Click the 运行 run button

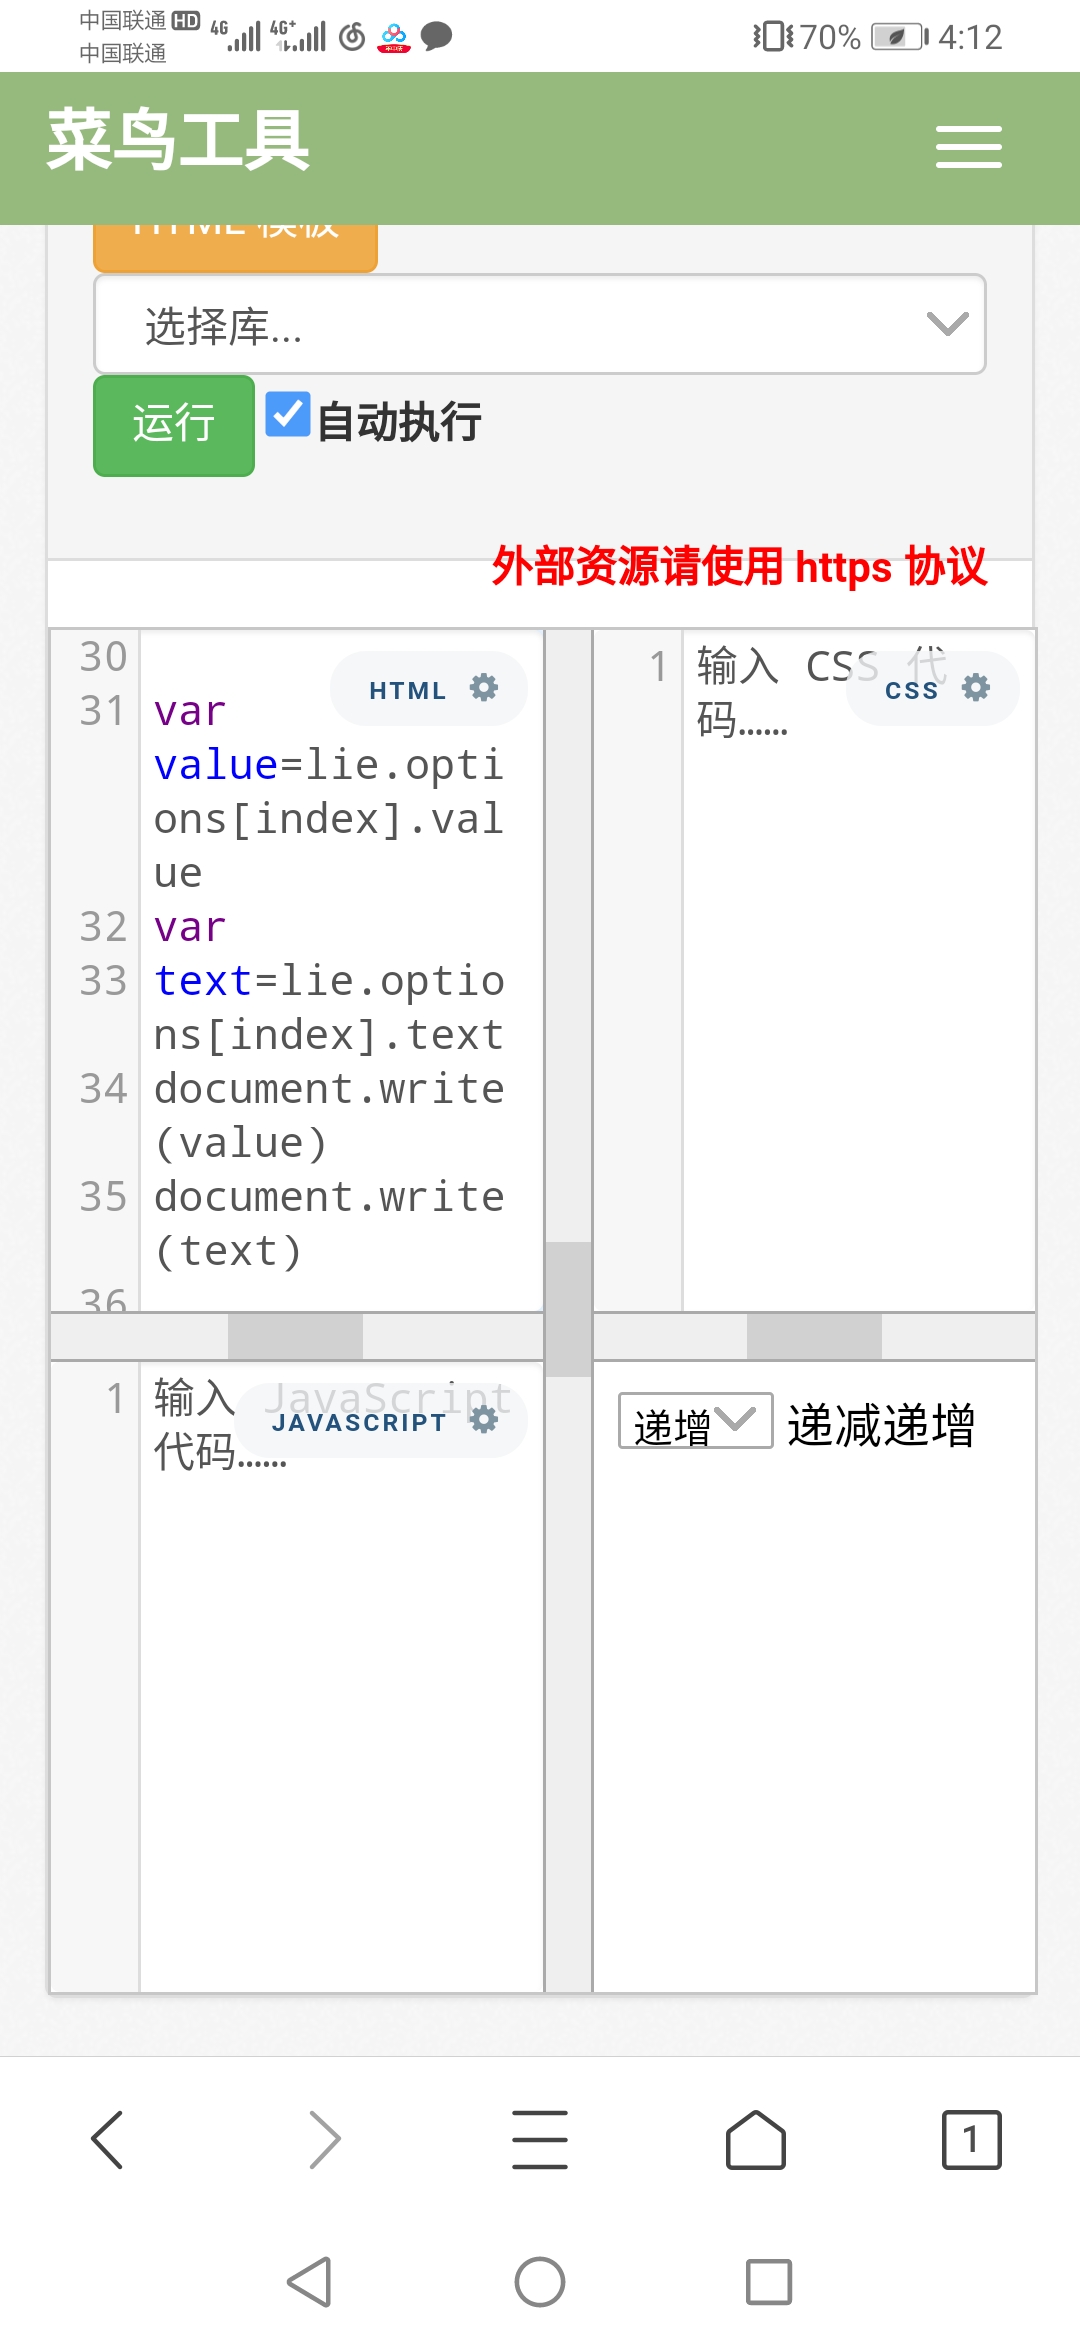[x=174, y=425]
